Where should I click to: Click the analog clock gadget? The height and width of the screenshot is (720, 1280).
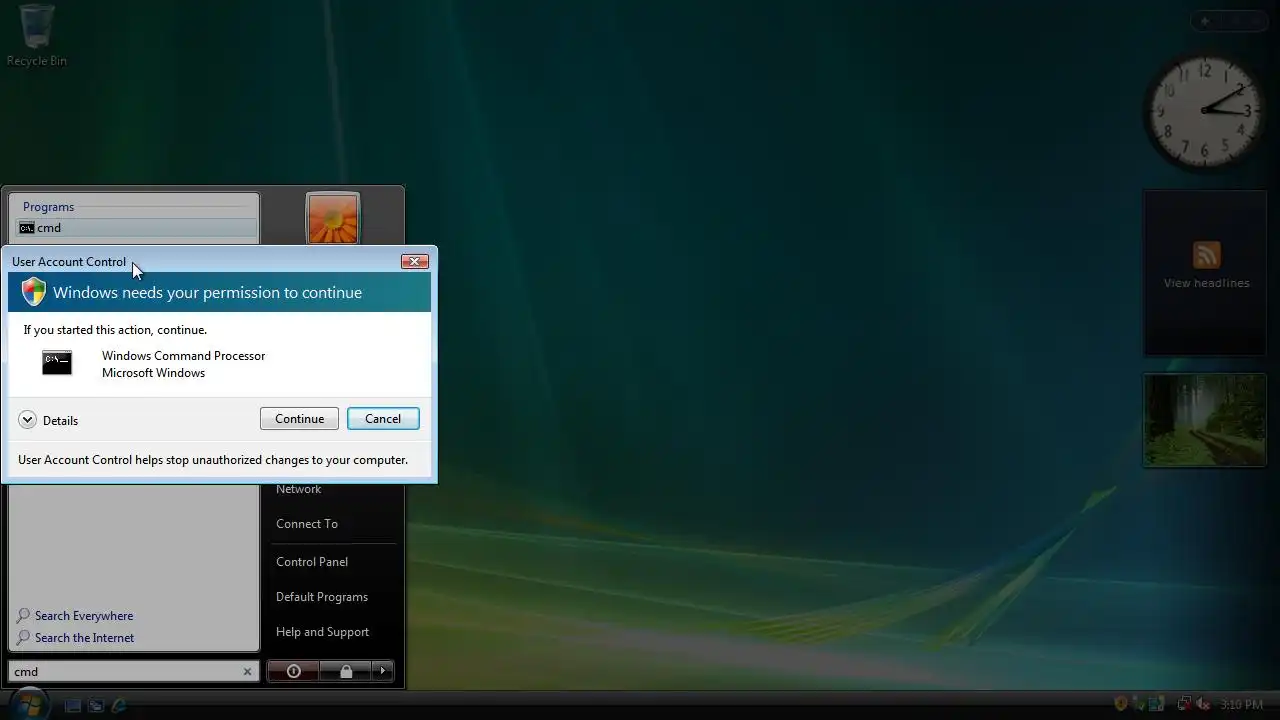[x=1204, y=110]
